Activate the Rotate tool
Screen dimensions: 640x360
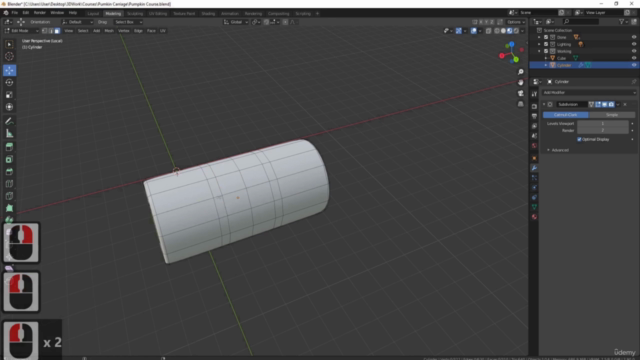(x=9, y=82)
